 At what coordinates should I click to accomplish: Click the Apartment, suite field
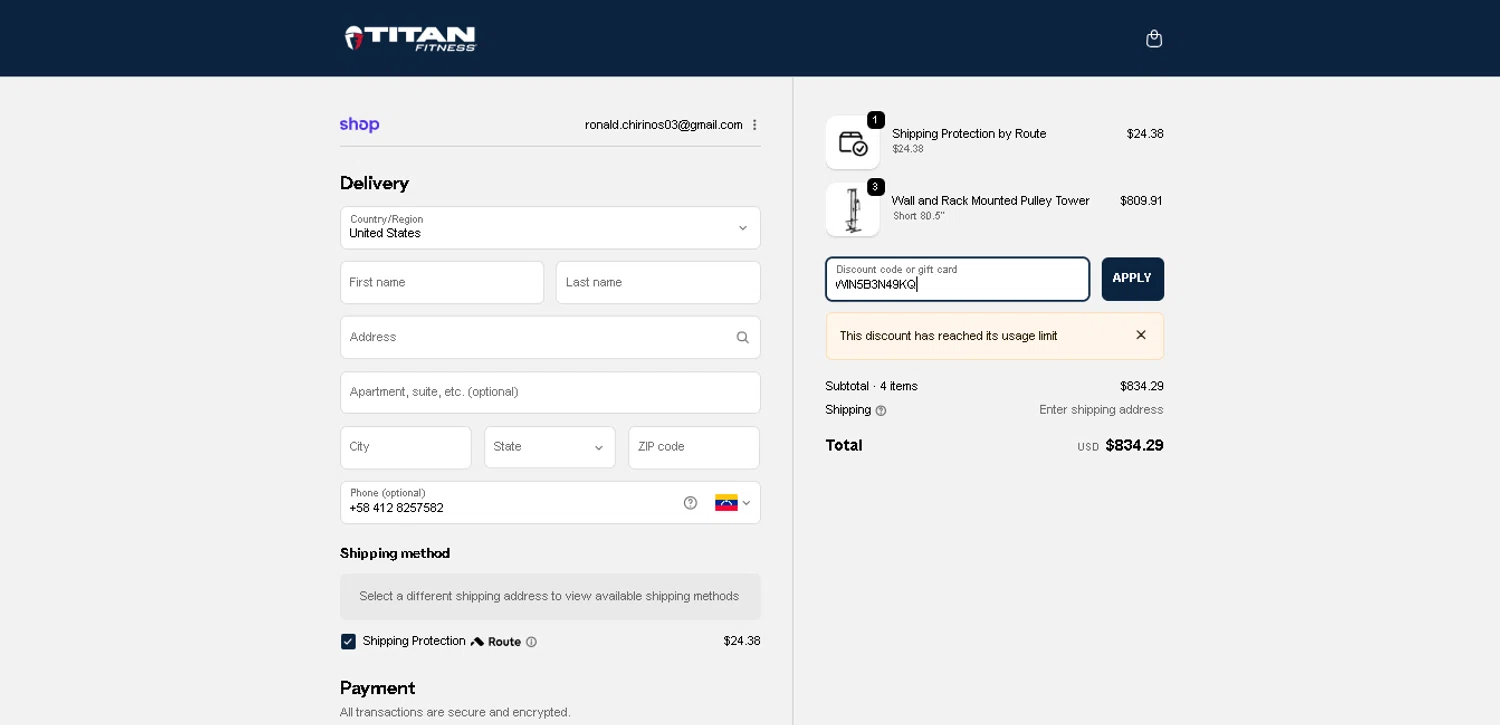point(550,392)
